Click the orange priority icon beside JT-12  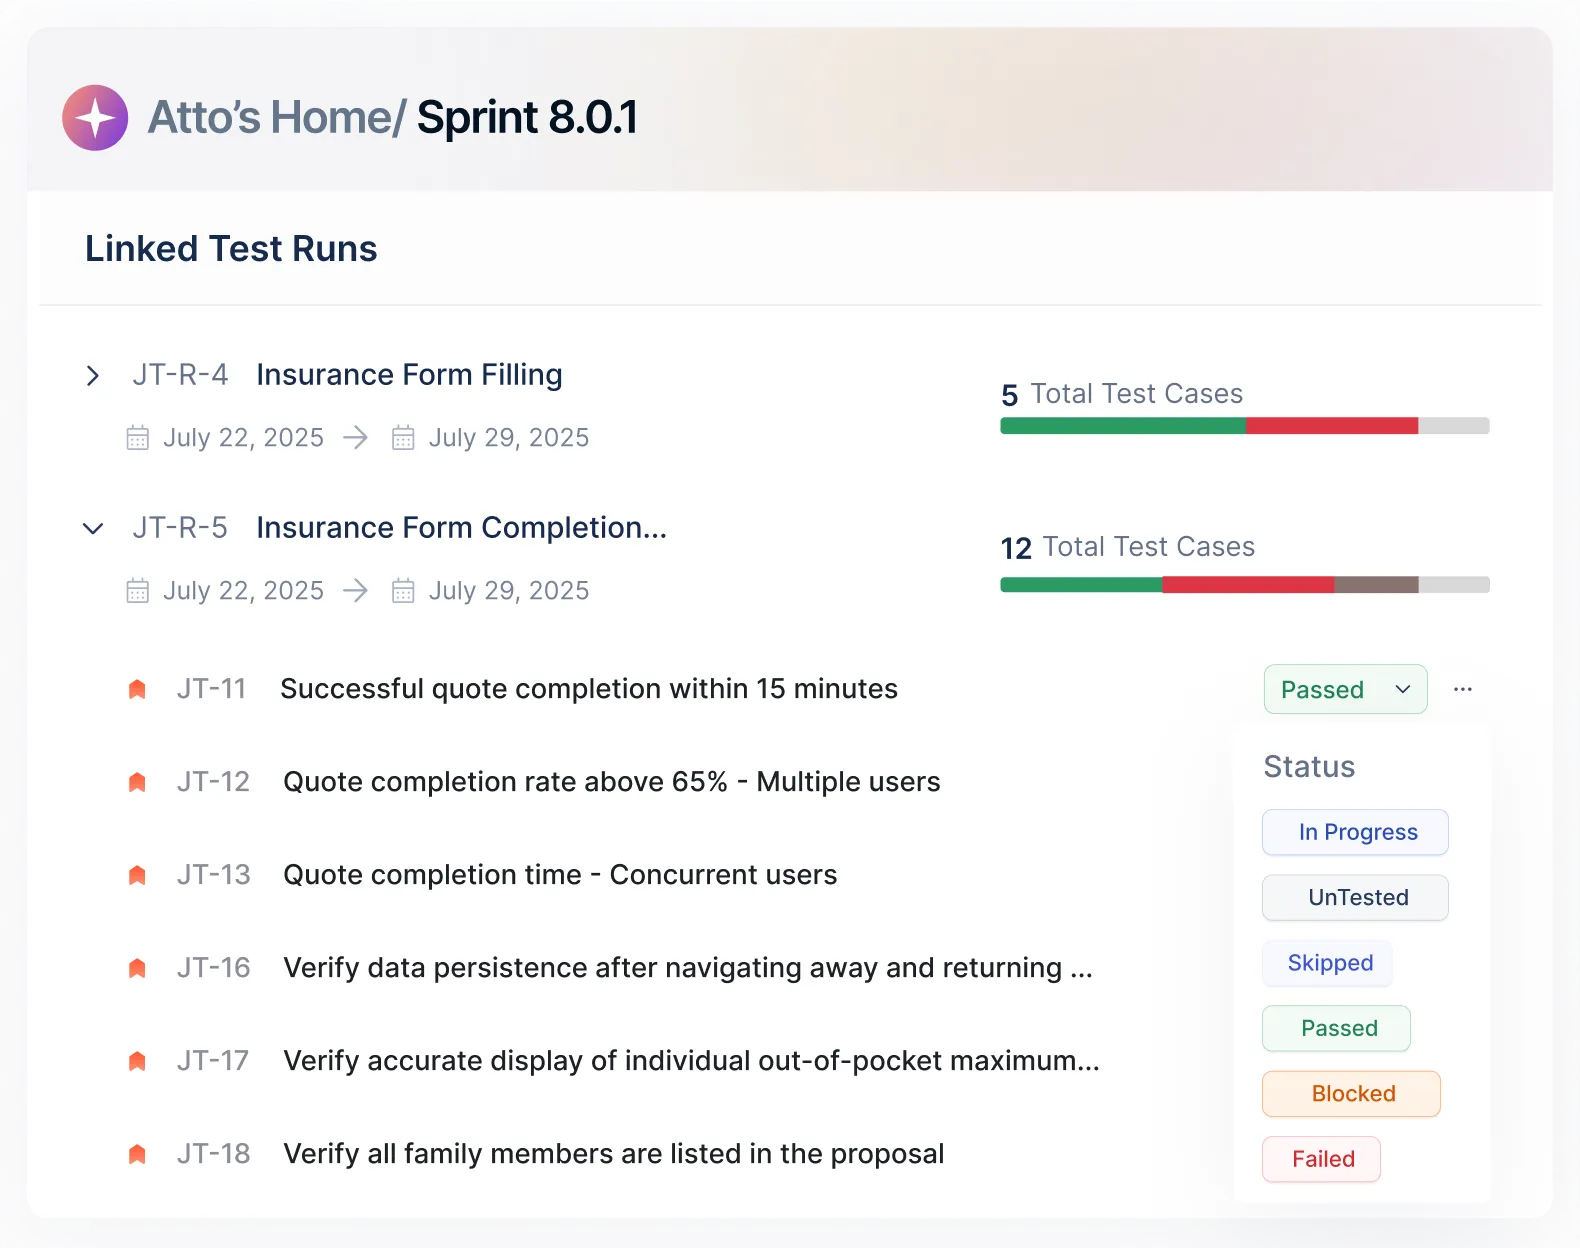(x=138, y=782)
